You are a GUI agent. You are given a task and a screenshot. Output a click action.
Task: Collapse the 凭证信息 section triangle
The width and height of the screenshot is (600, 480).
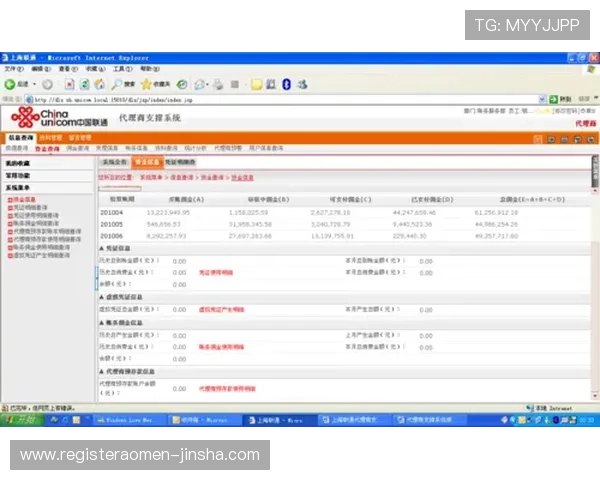pos(100,247)
